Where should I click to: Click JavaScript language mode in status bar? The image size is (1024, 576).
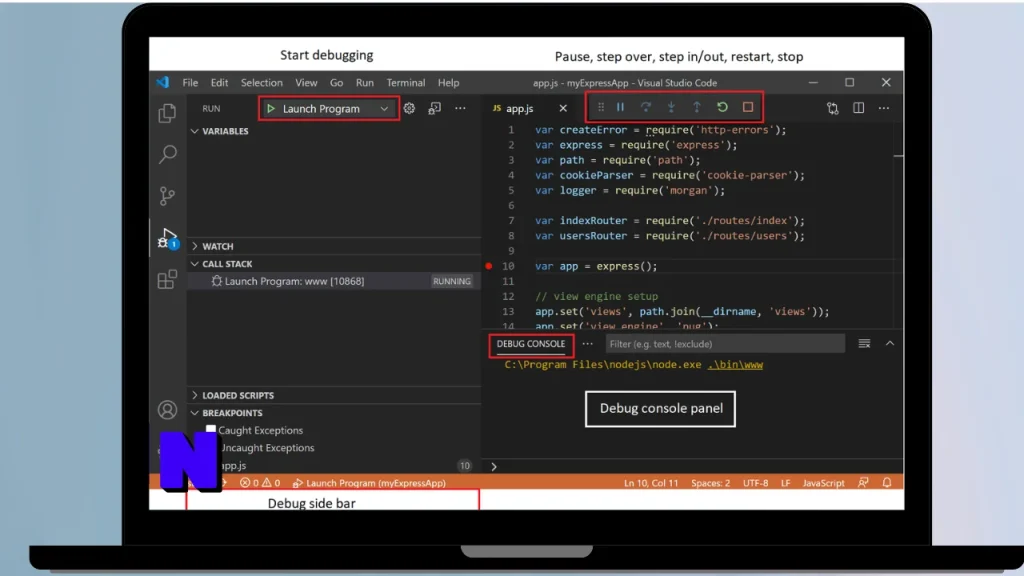[x=824, y=483]
